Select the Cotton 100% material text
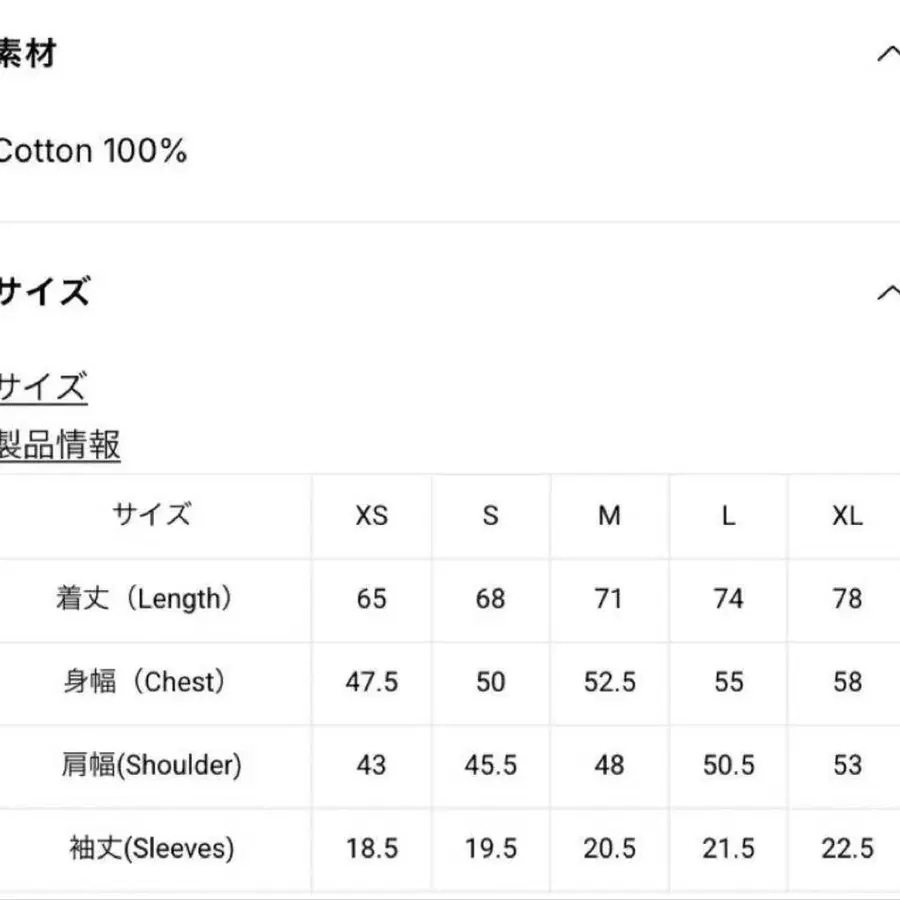The width and height of the screenshot is (900, 900). coord(92,152)
